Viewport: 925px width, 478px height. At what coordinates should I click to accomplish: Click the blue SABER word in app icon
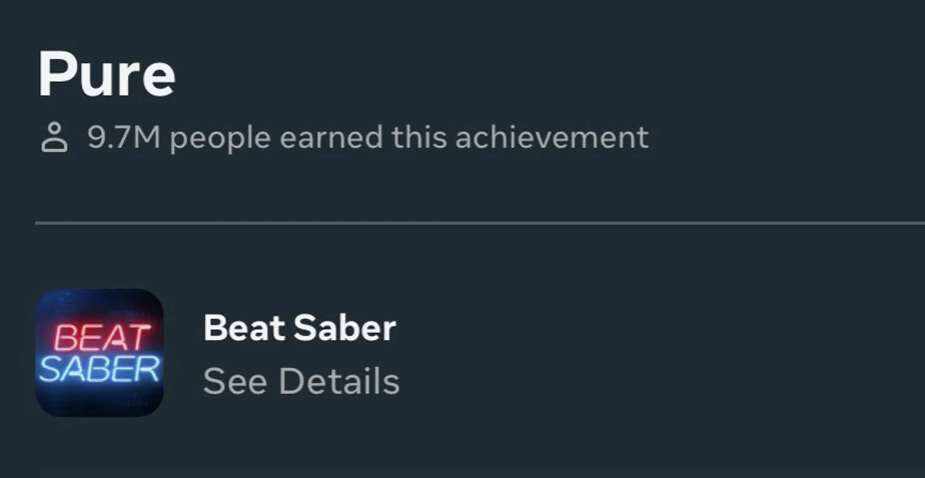tap(99, 369)
